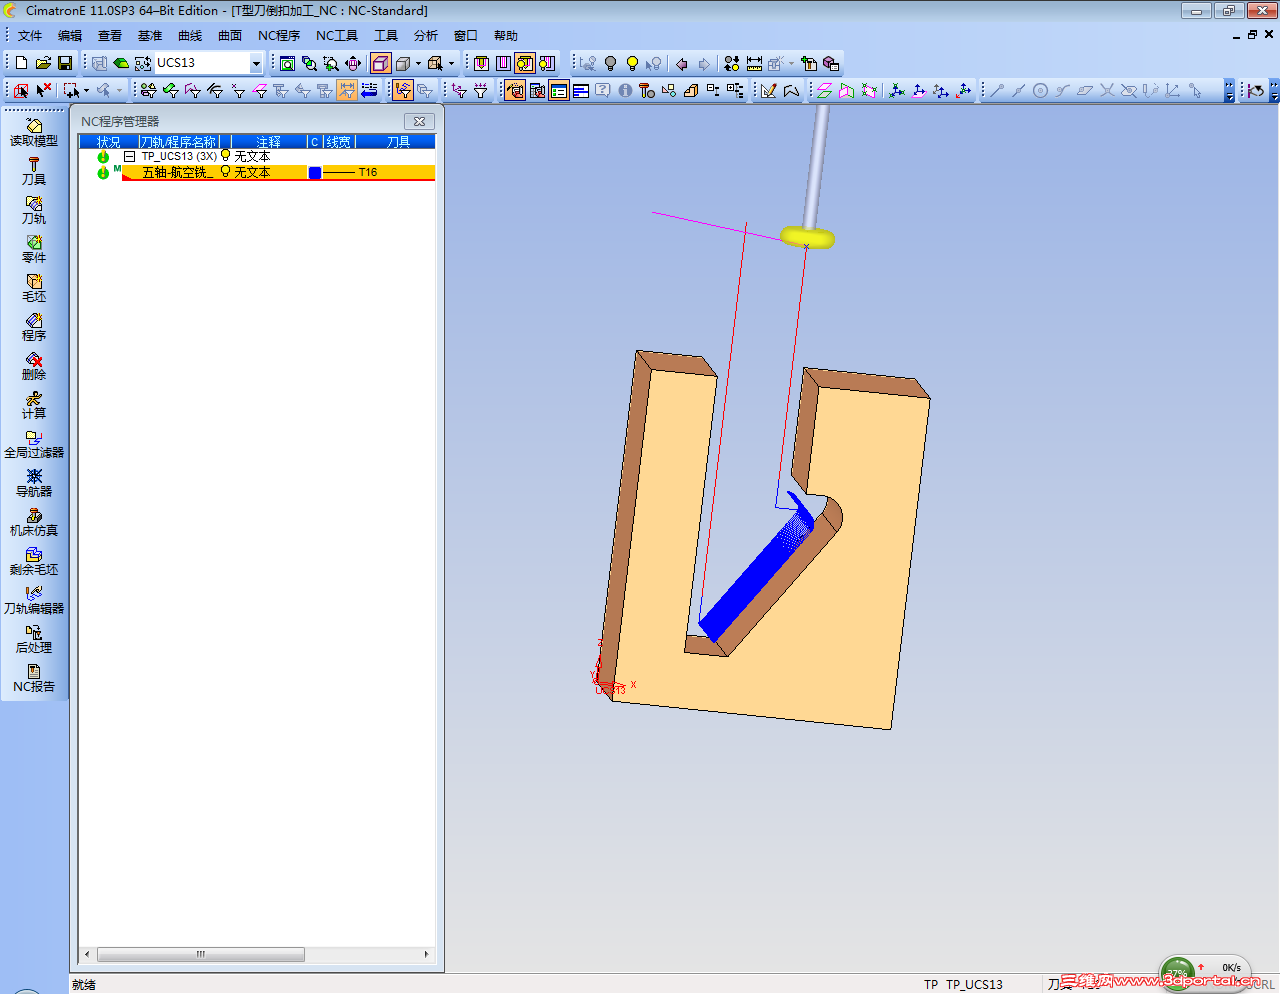Open the NC程序 menu
This screenshot has width=1280, height=994.
coord(279,36)
